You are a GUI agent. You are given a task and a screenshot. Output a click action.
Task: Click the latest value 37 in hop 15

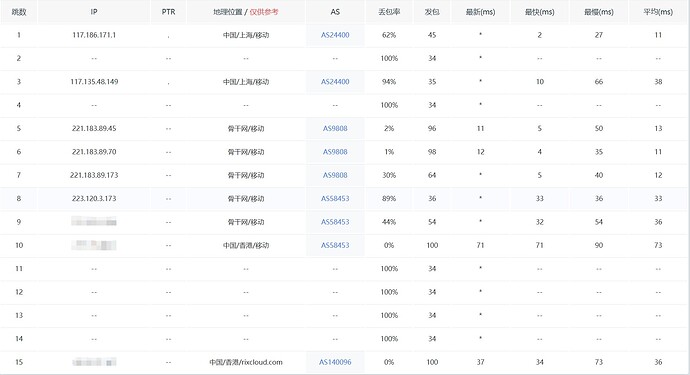481,362
